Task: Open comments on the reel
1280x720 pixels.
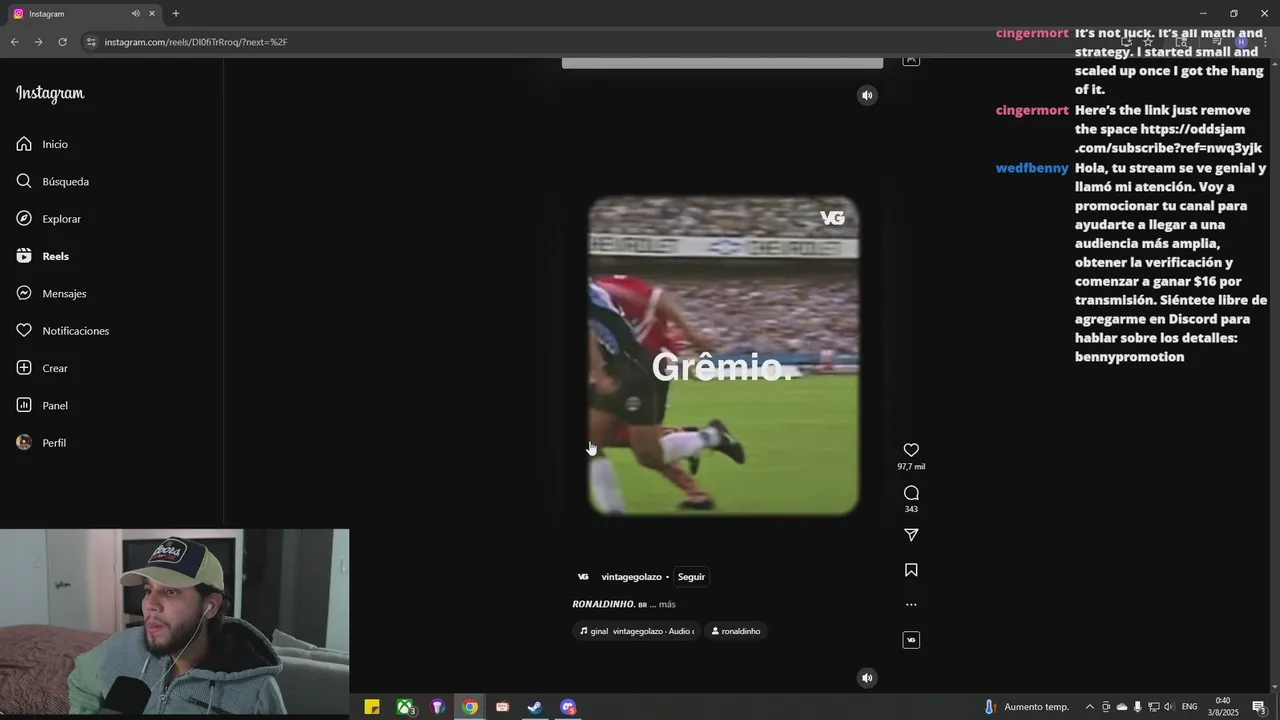Action: [x=911, y=493]
